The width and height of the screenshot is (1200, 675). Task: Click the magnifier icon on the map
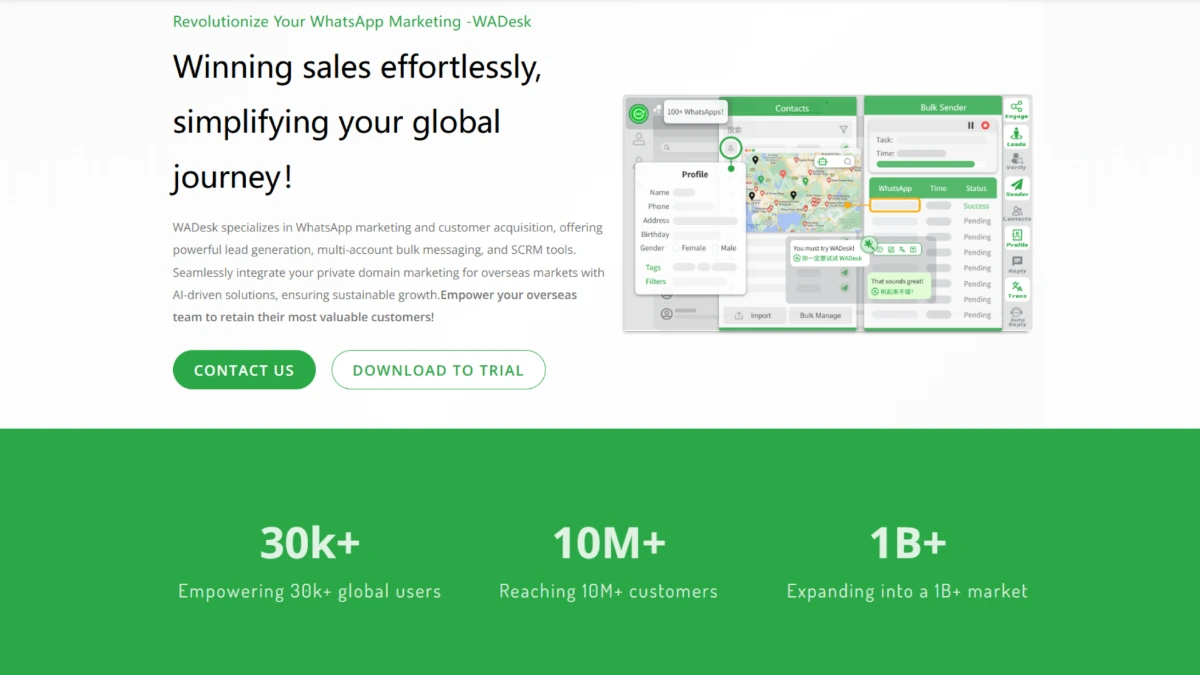tap(847, 161)
